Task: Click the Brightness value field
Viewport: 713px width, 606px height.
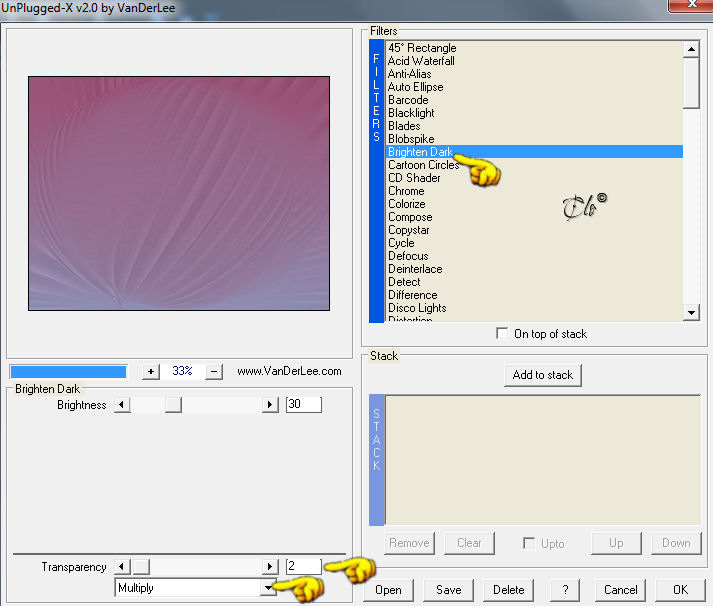Action: 304,404
